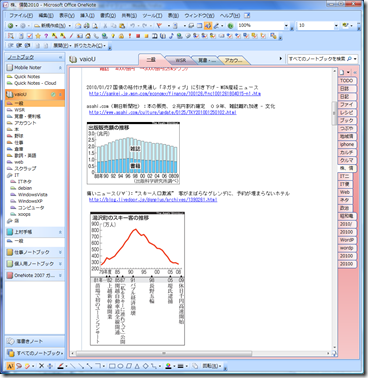Viewport: 368px width, 378px height.
Task: Apply the To Do checkbox tag
Action: pyautogui.click(x=29, y=36)
